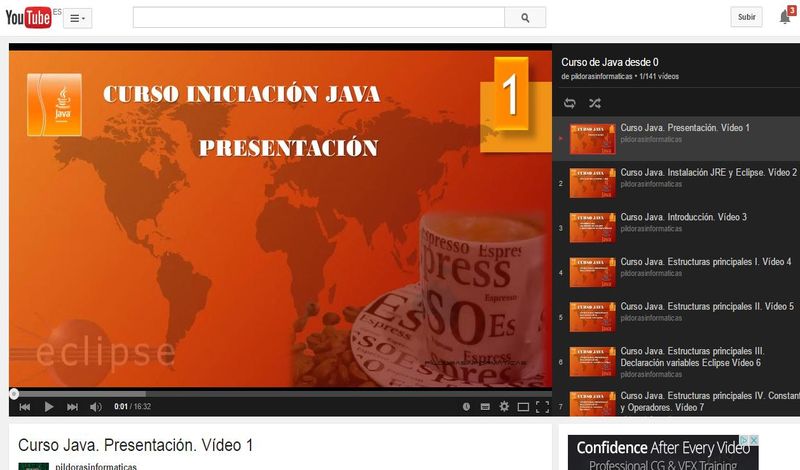This screenshot has height=470, width=800.
Task: Seek along the video progress bar
Action: 281,393
